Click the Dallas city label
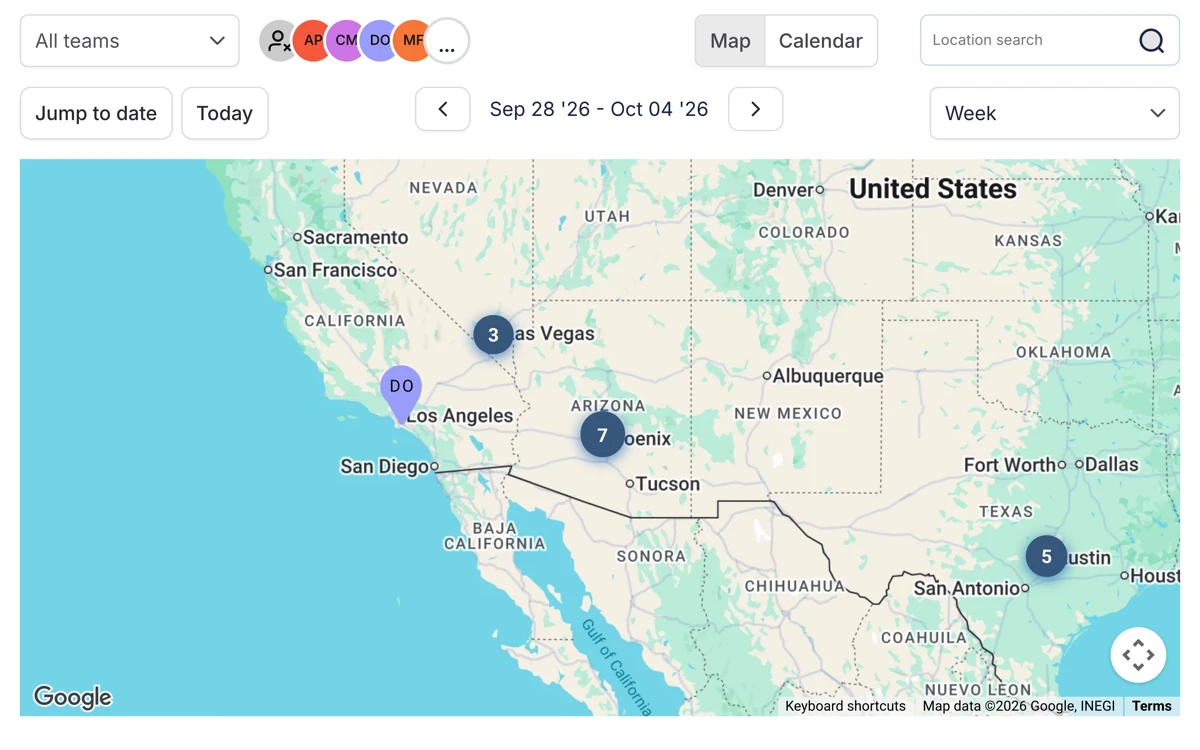 (x=1112, y=464)
